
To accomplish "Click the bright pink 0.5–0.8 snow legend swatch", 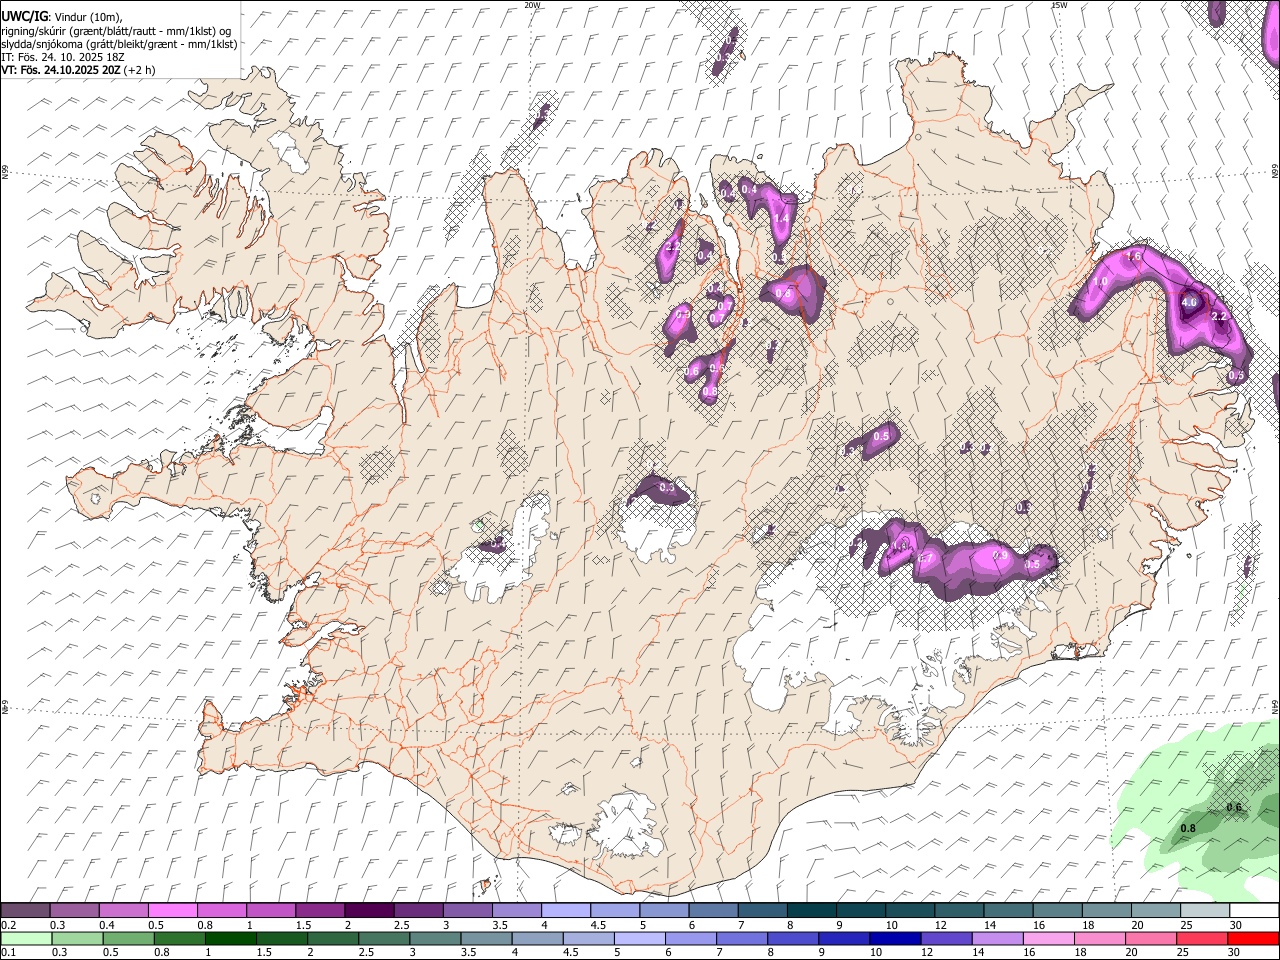I will [172, 911].
